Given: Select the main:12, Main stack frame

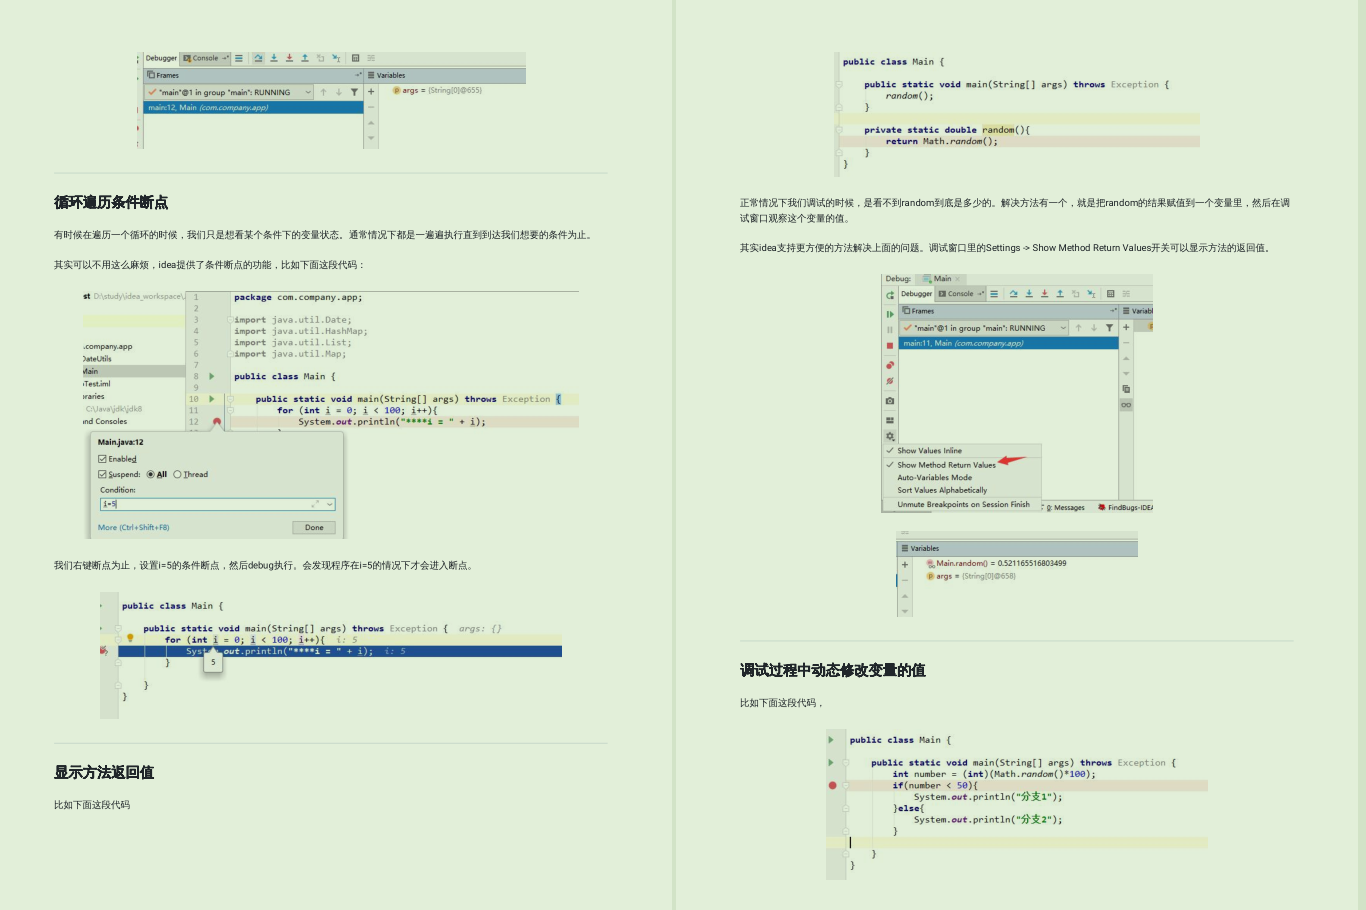Looking at the screenshot, I should [x=254, y=107].
